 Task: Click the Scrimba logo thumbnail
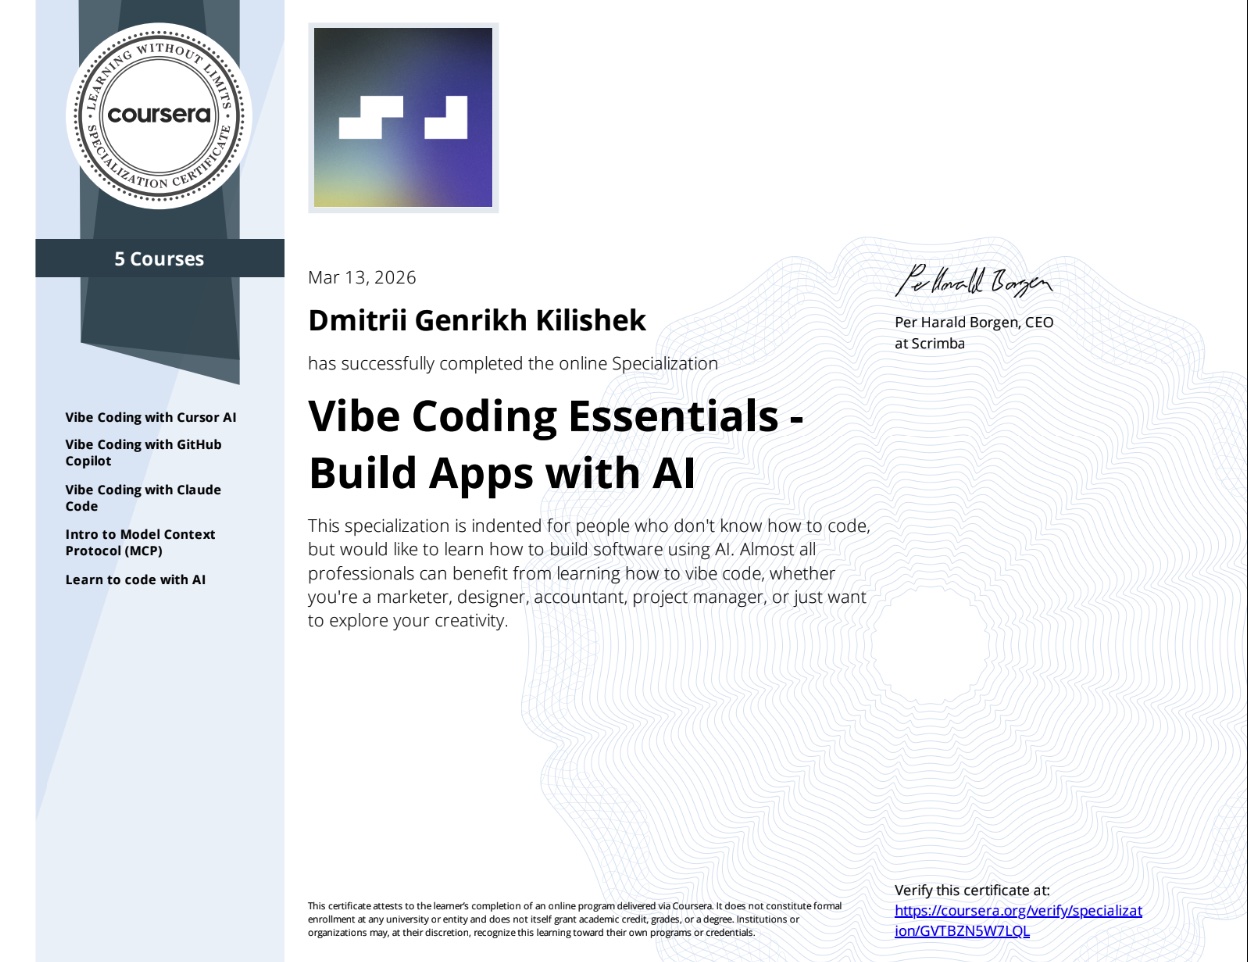point(403,118)
